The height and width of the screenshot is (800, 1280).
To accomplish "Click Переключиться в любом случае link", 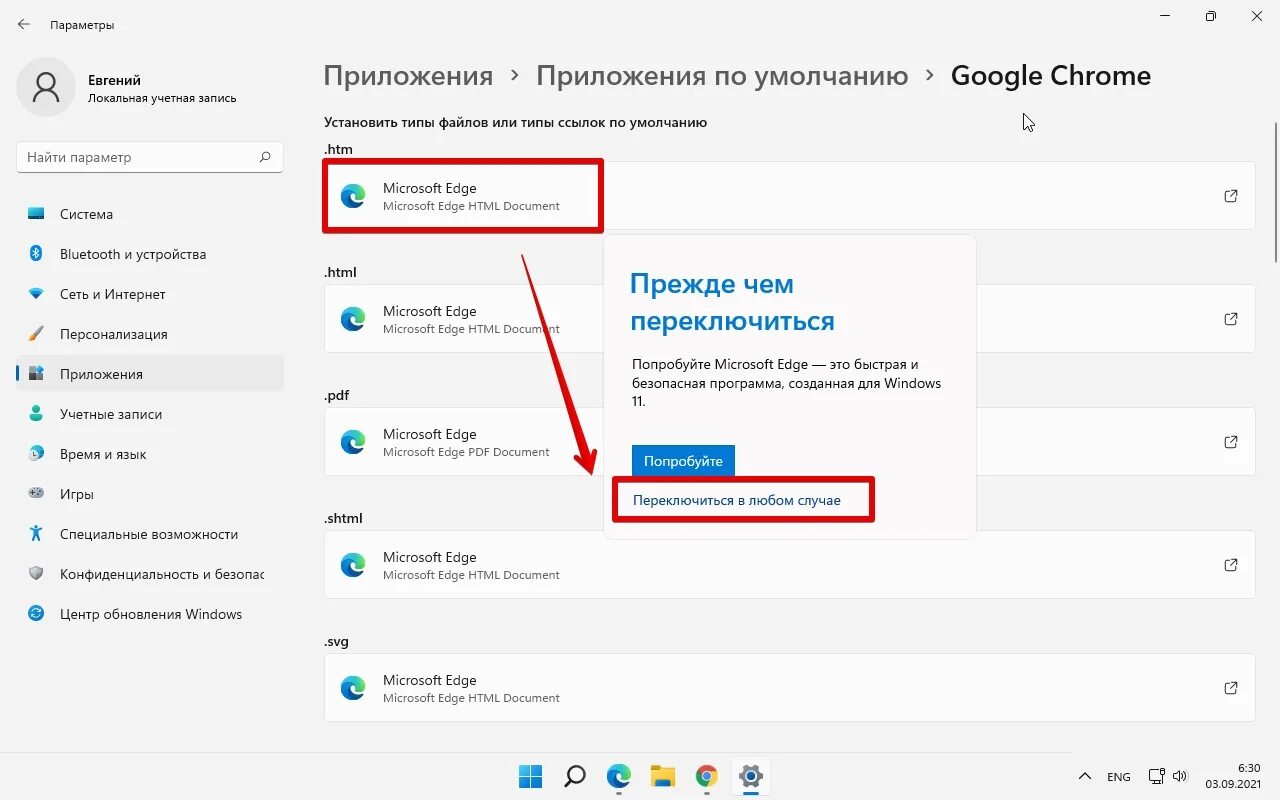I will pyautogui.click(x=737, y=500).
